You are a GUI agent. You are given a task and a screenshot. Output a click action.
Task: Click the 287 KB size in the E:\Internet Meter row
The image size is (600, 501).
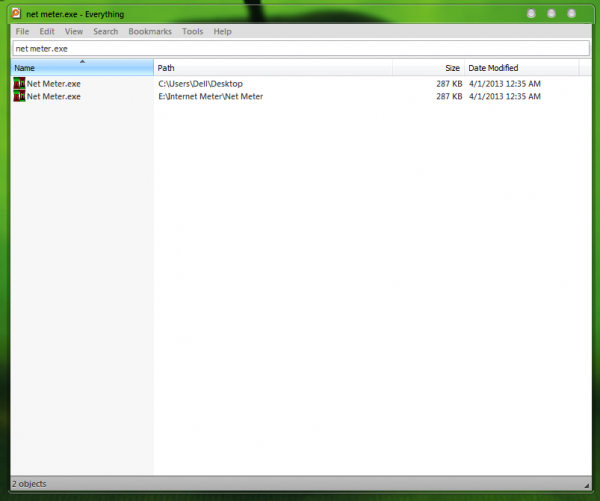click(449, 96)
